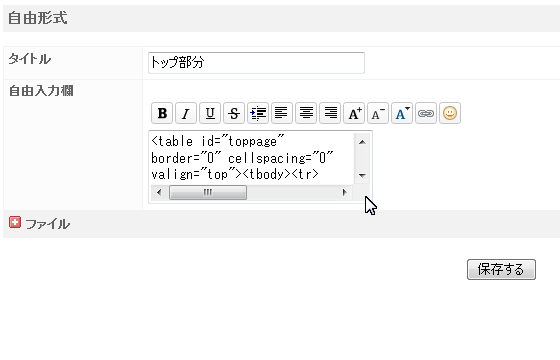
Task: Click horizontal scrollbar left arrow
Action: (159, 192)
